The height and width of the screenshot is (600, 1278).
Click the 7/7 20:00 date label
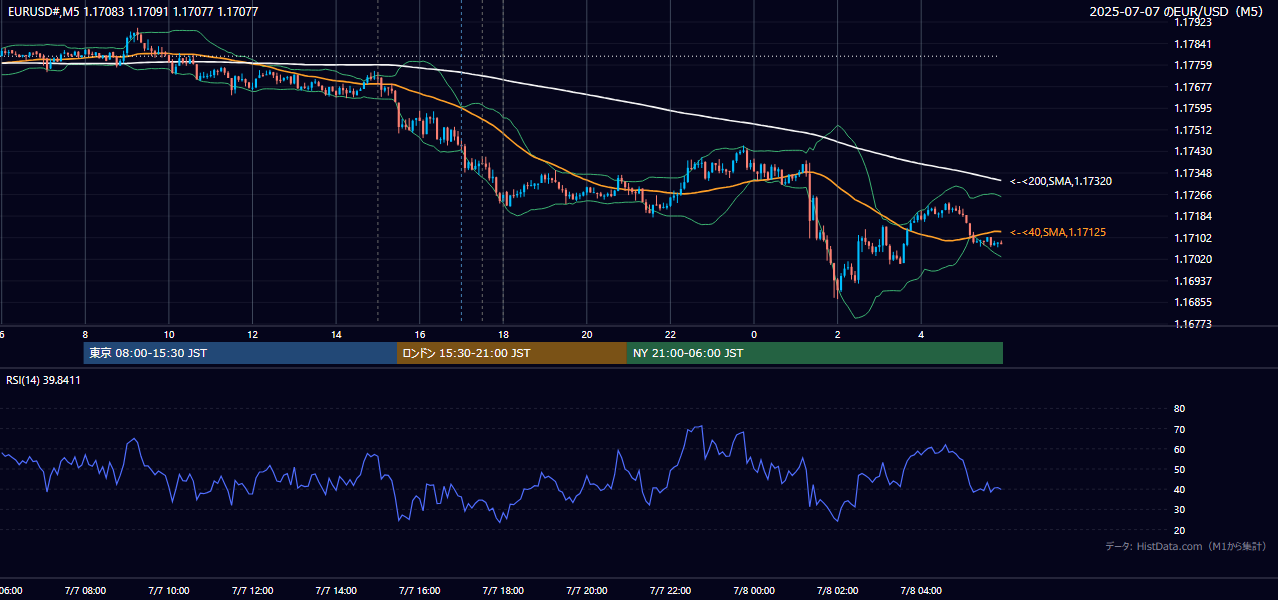(587, 591)
